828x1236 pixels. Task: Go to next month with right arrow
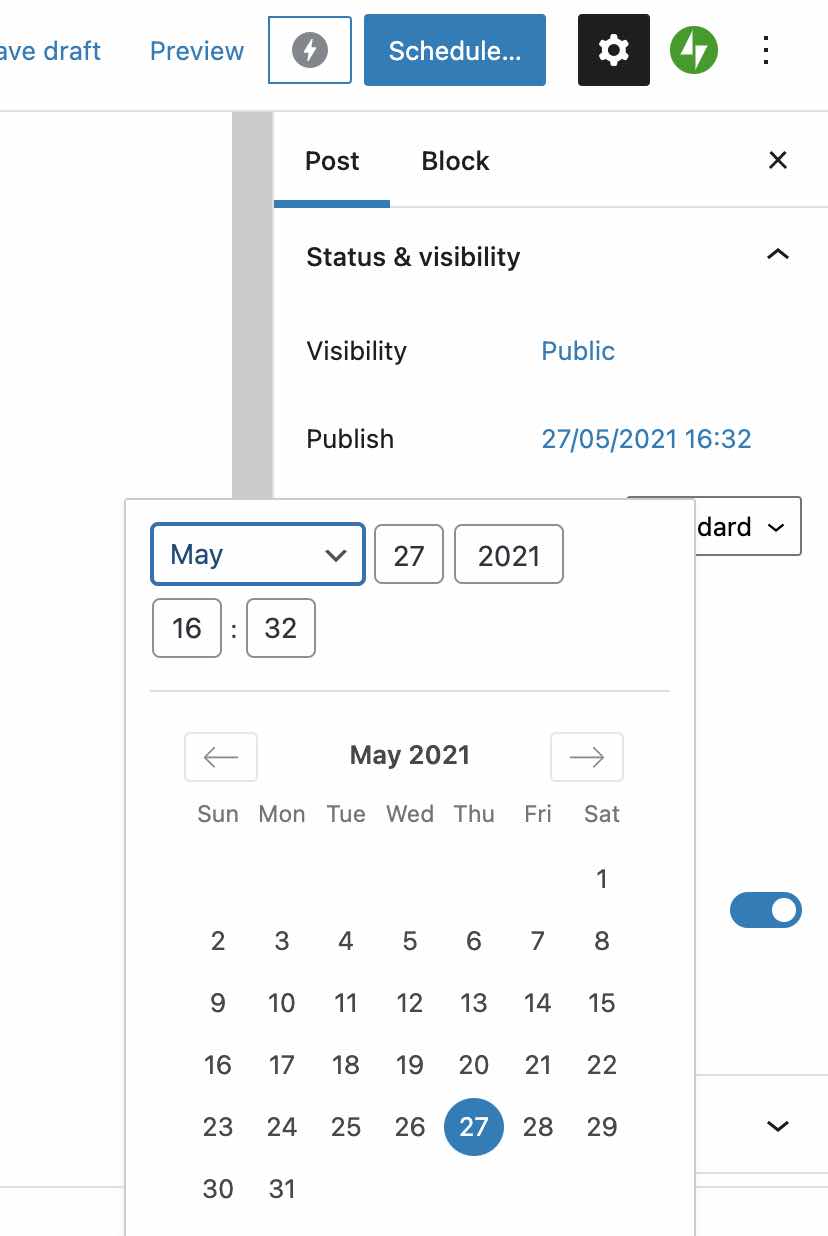point(587,757)
